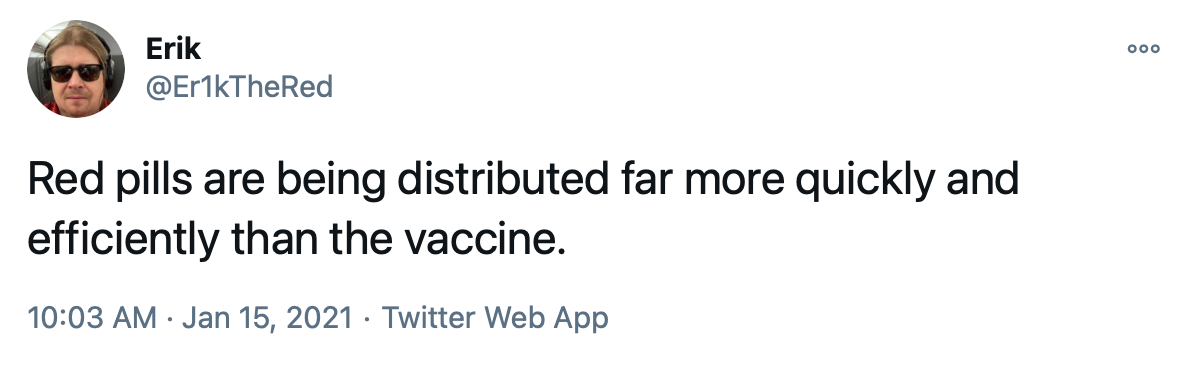1188x366 pixels.
Task: Click the word 'Web' in source label
Action: click(514, 317)
